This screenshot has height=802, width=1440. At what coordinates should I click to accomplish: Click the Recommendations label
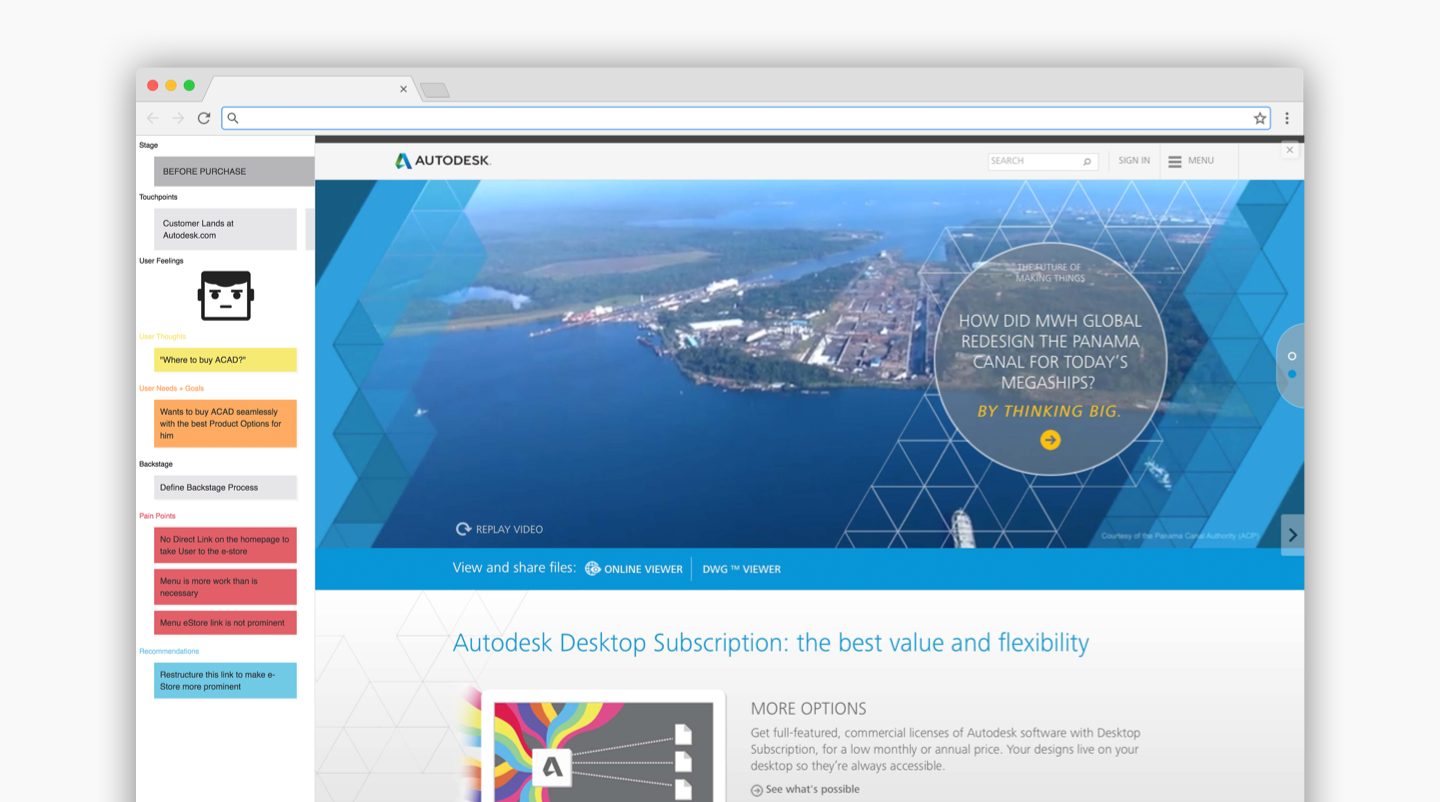[x=169, y=651]
